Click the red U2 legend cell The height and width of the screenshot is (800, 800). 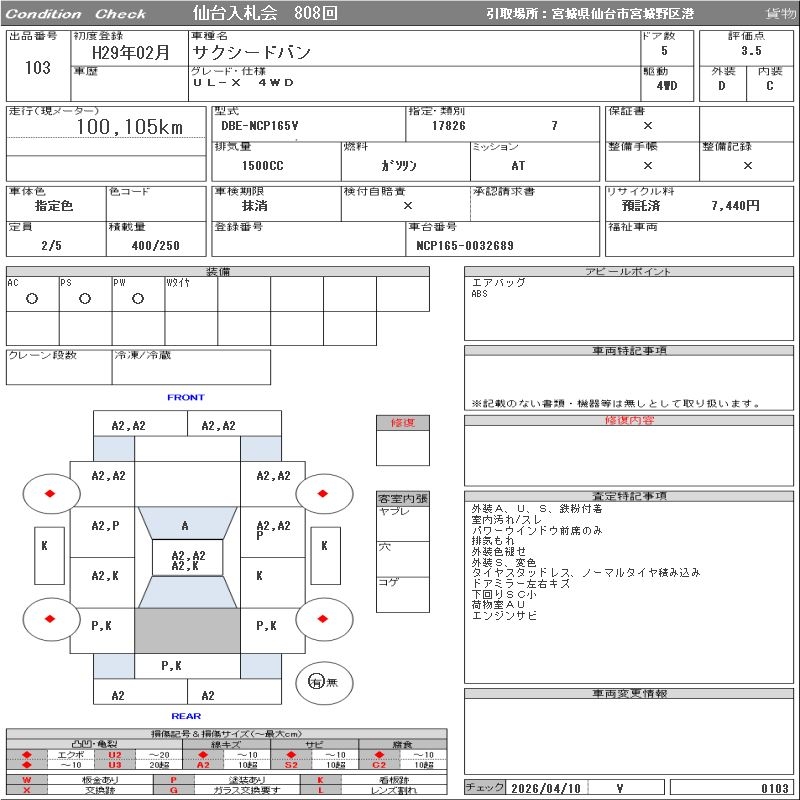tap(115, 754)
